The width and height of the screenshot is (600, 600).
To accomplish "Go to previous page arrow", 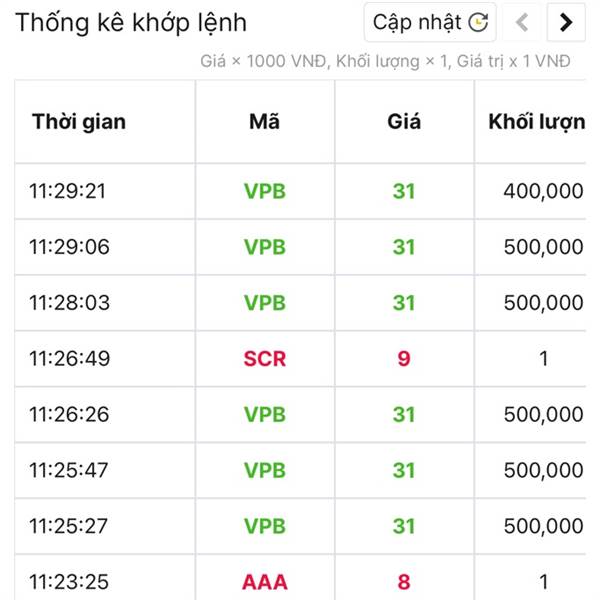I will pyautogui.click(x=522, y=22).
